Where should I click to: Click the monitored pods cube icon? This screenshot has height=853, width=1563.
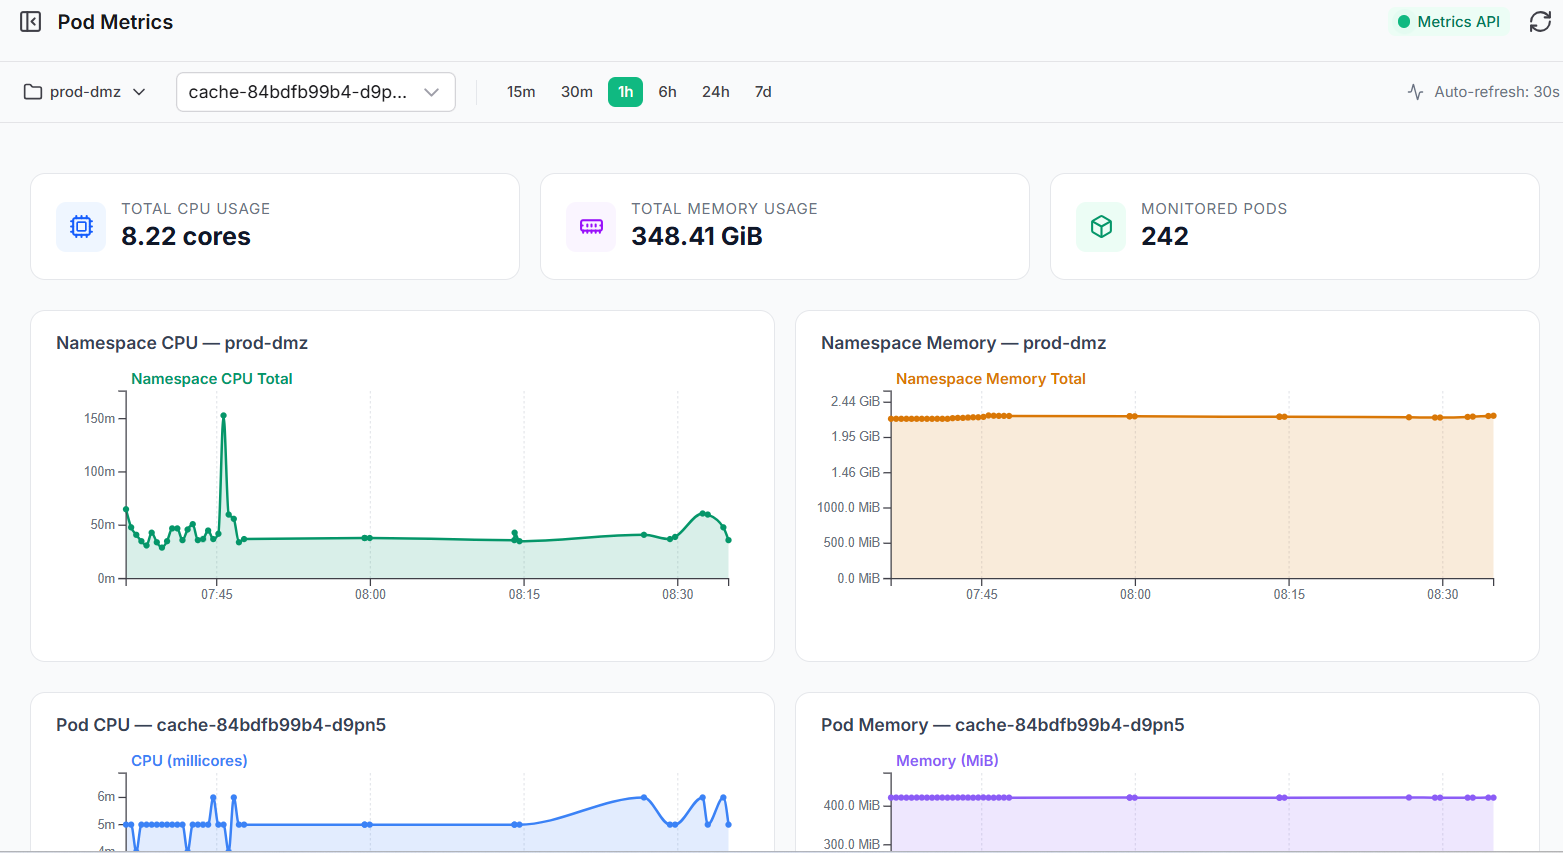[1102, 226]
